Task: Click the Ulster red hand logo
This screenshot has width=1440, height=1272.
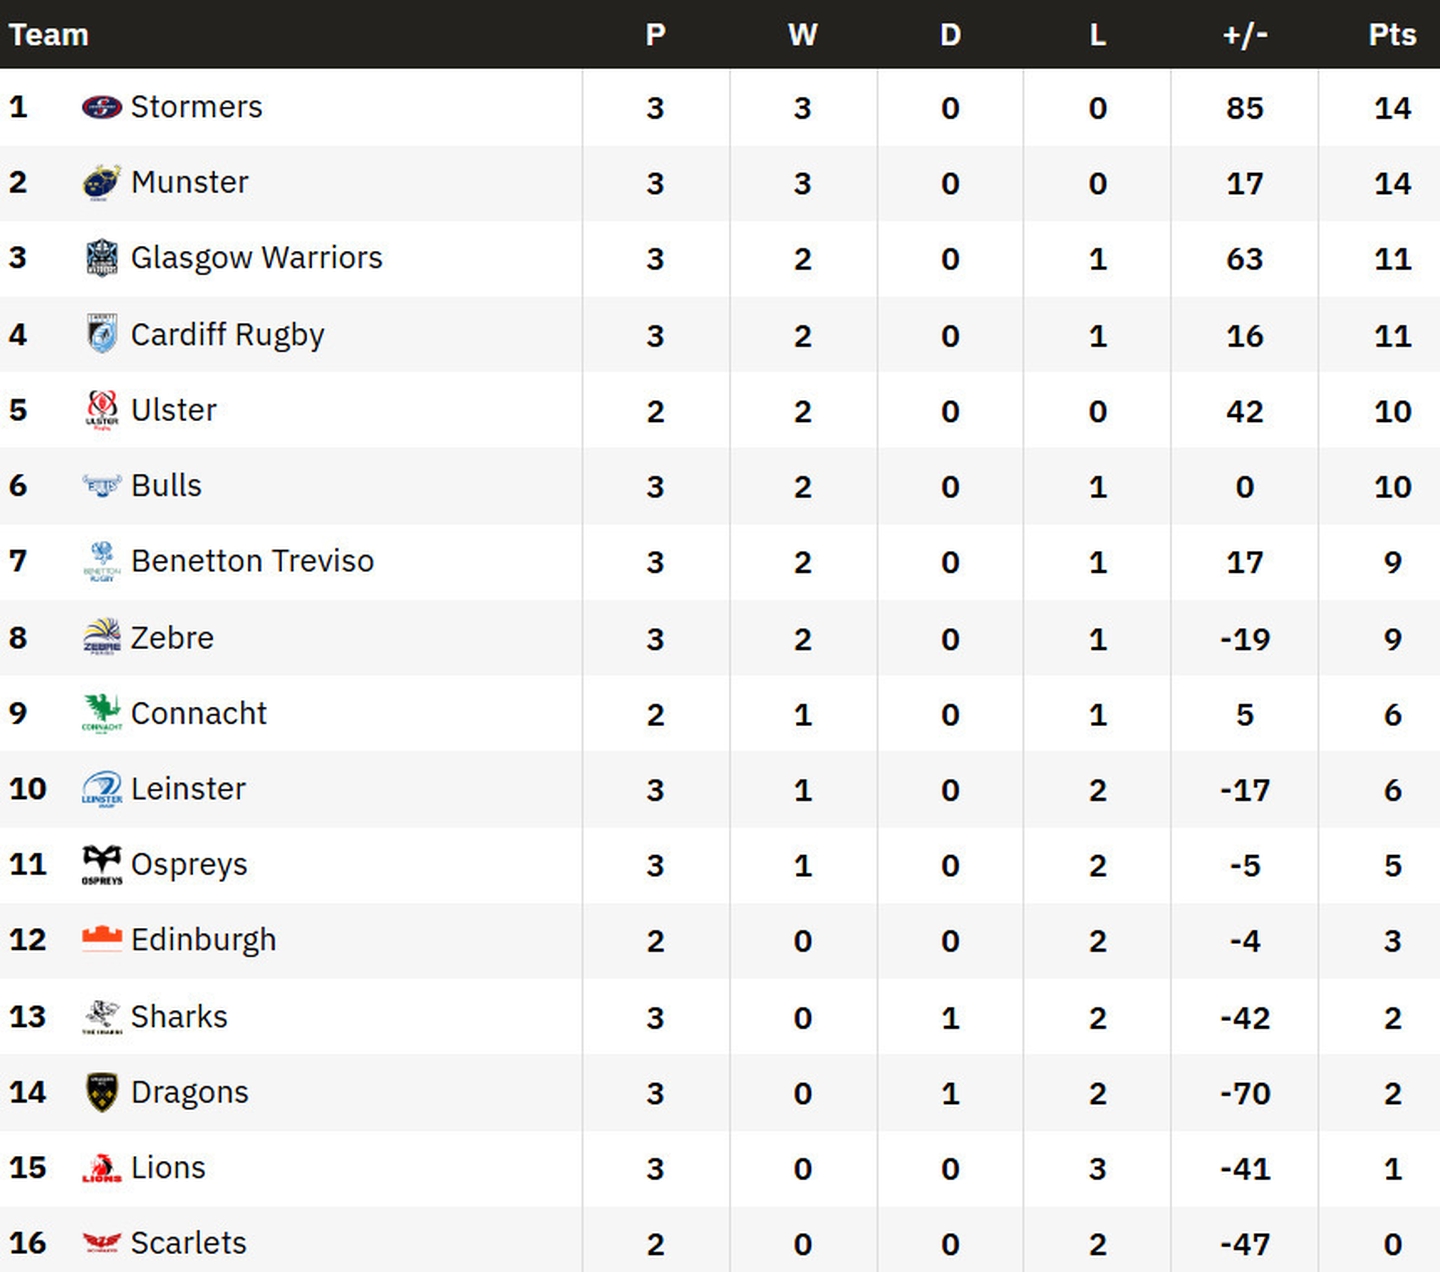Action: pos(101,410)
